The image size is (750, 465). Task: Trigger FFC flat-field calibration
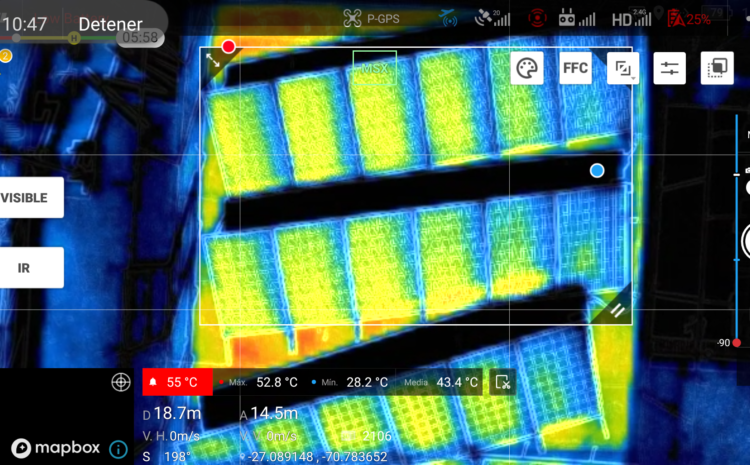click(575, 68)
